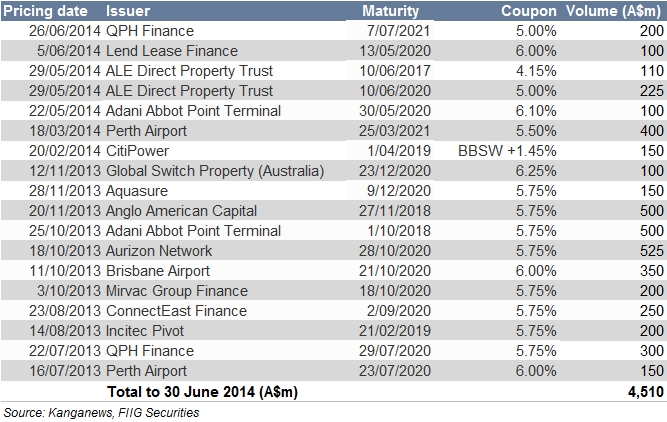
Task: Click the Aurizon Network issuer cell
Action: (160, 251)
